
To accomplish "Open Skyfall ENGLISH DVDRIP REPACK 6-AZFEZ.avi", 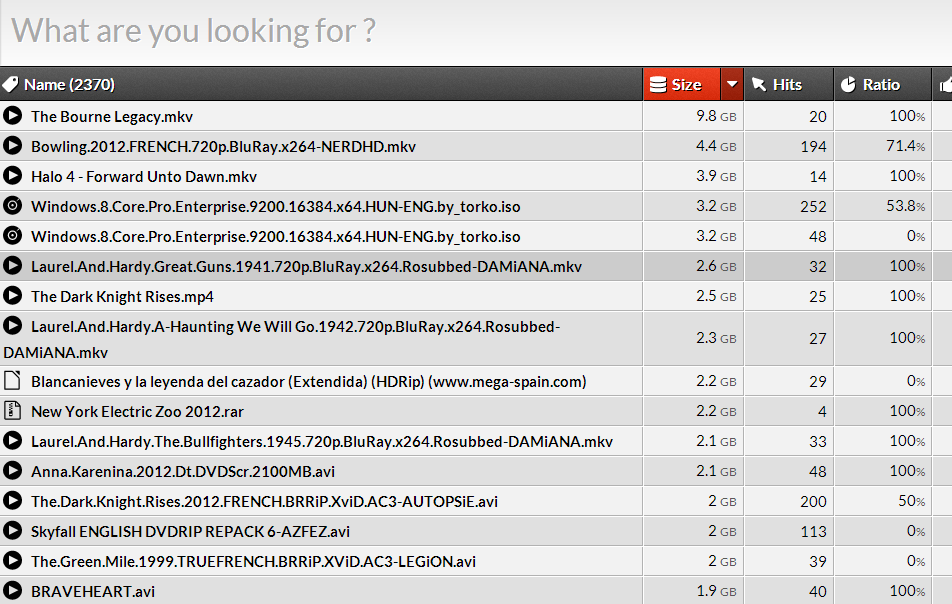I will pyautogui.click(x=190, y=532).
